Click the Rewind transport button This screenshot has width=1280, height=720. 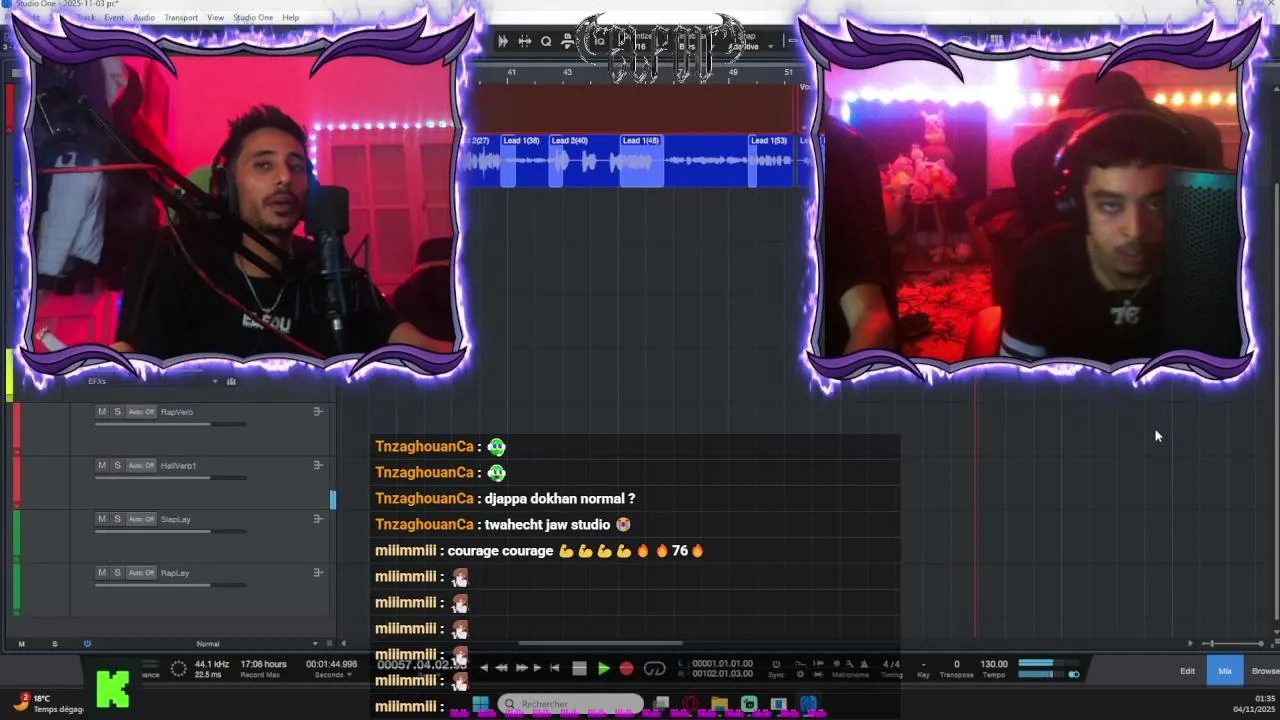click(502, 668)
